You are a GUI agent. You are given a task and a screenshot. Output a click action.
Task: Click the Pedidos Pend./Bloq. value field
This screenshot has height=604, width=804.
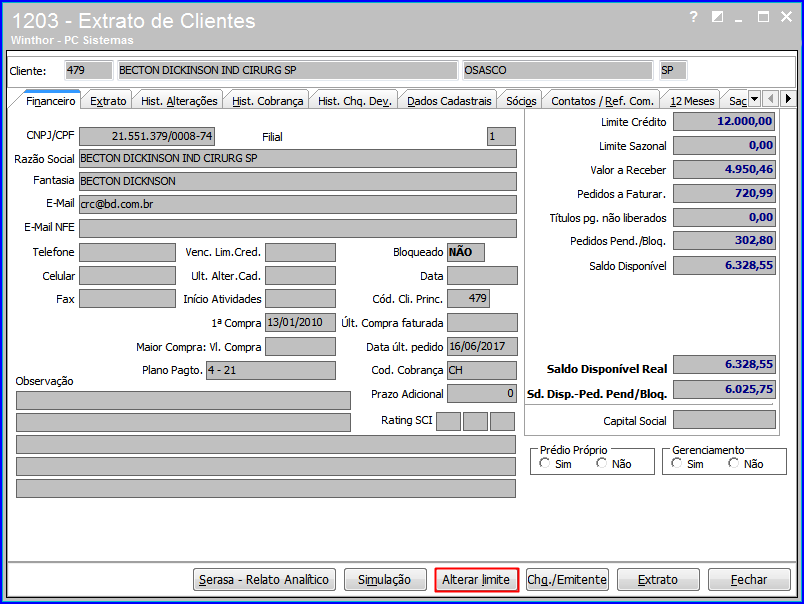pyautogui.click(x=724, y=240)
